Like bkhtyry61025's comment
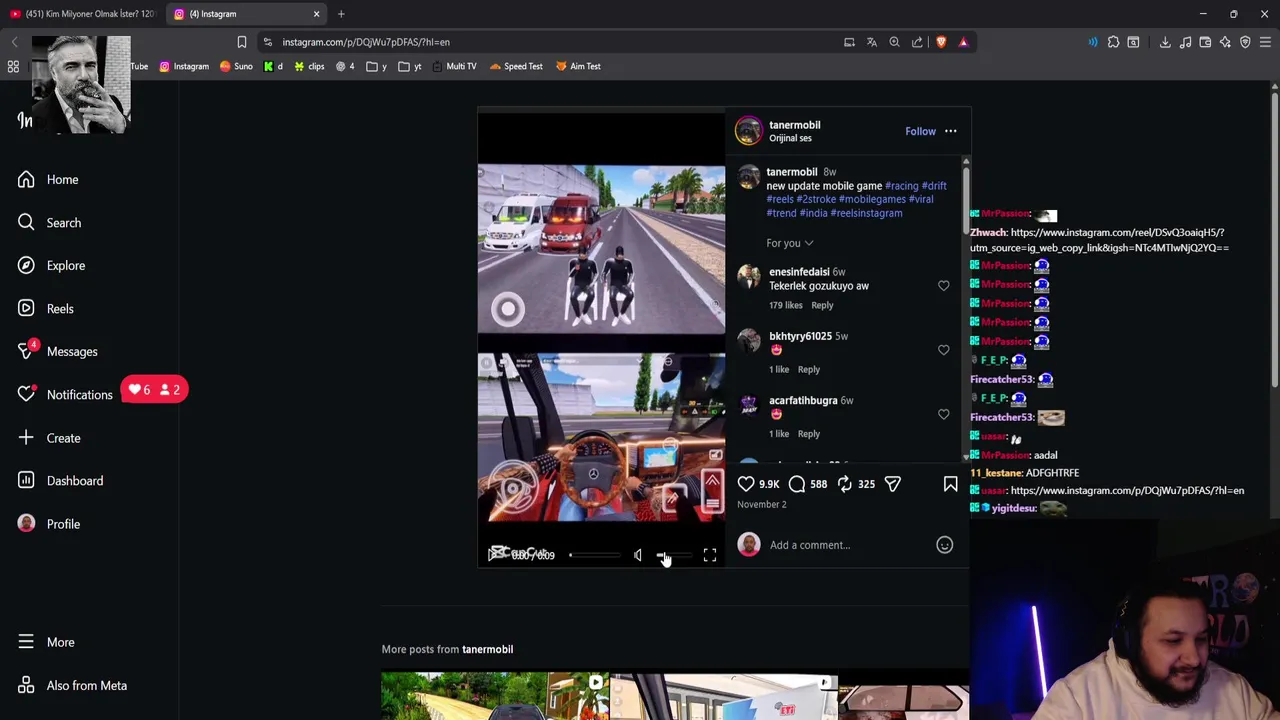 point(943,350)
